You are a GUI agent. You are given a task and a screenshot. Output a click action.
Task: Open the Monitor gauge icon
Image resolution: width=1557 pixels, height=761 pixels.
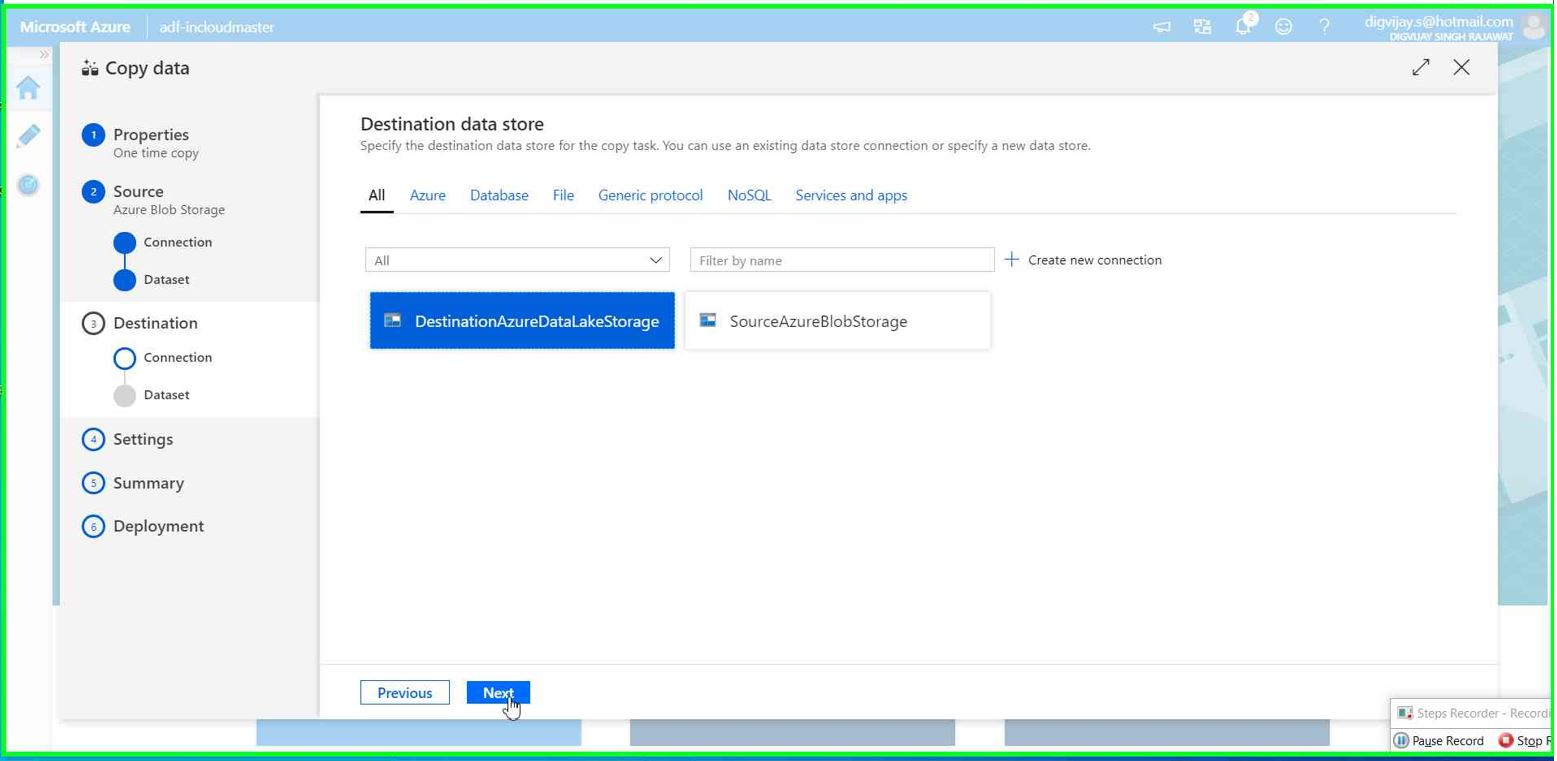coord(28,185)
